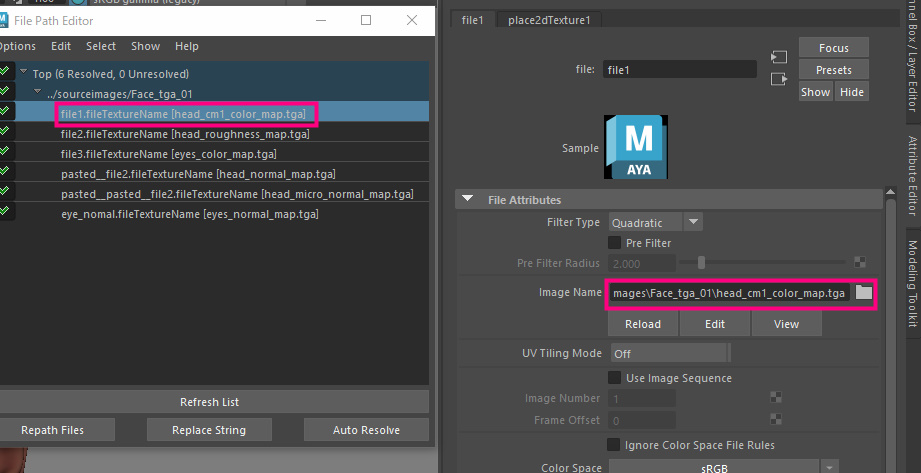The width and height of the screenshot is (921, 473).
Task: Open the Edit menu in File Path Editor
Action: tap(61, 46)
